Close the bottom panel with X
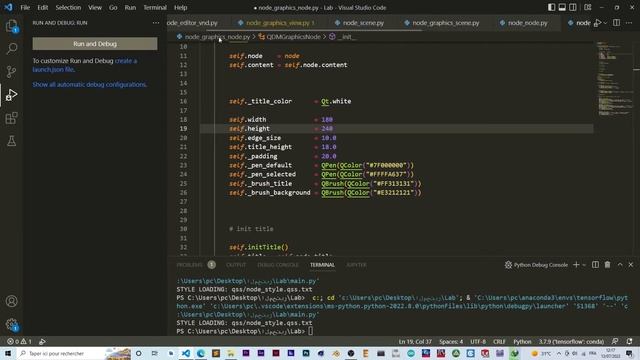The width and height of the screenshot is (640, 360). click(631, 265)
